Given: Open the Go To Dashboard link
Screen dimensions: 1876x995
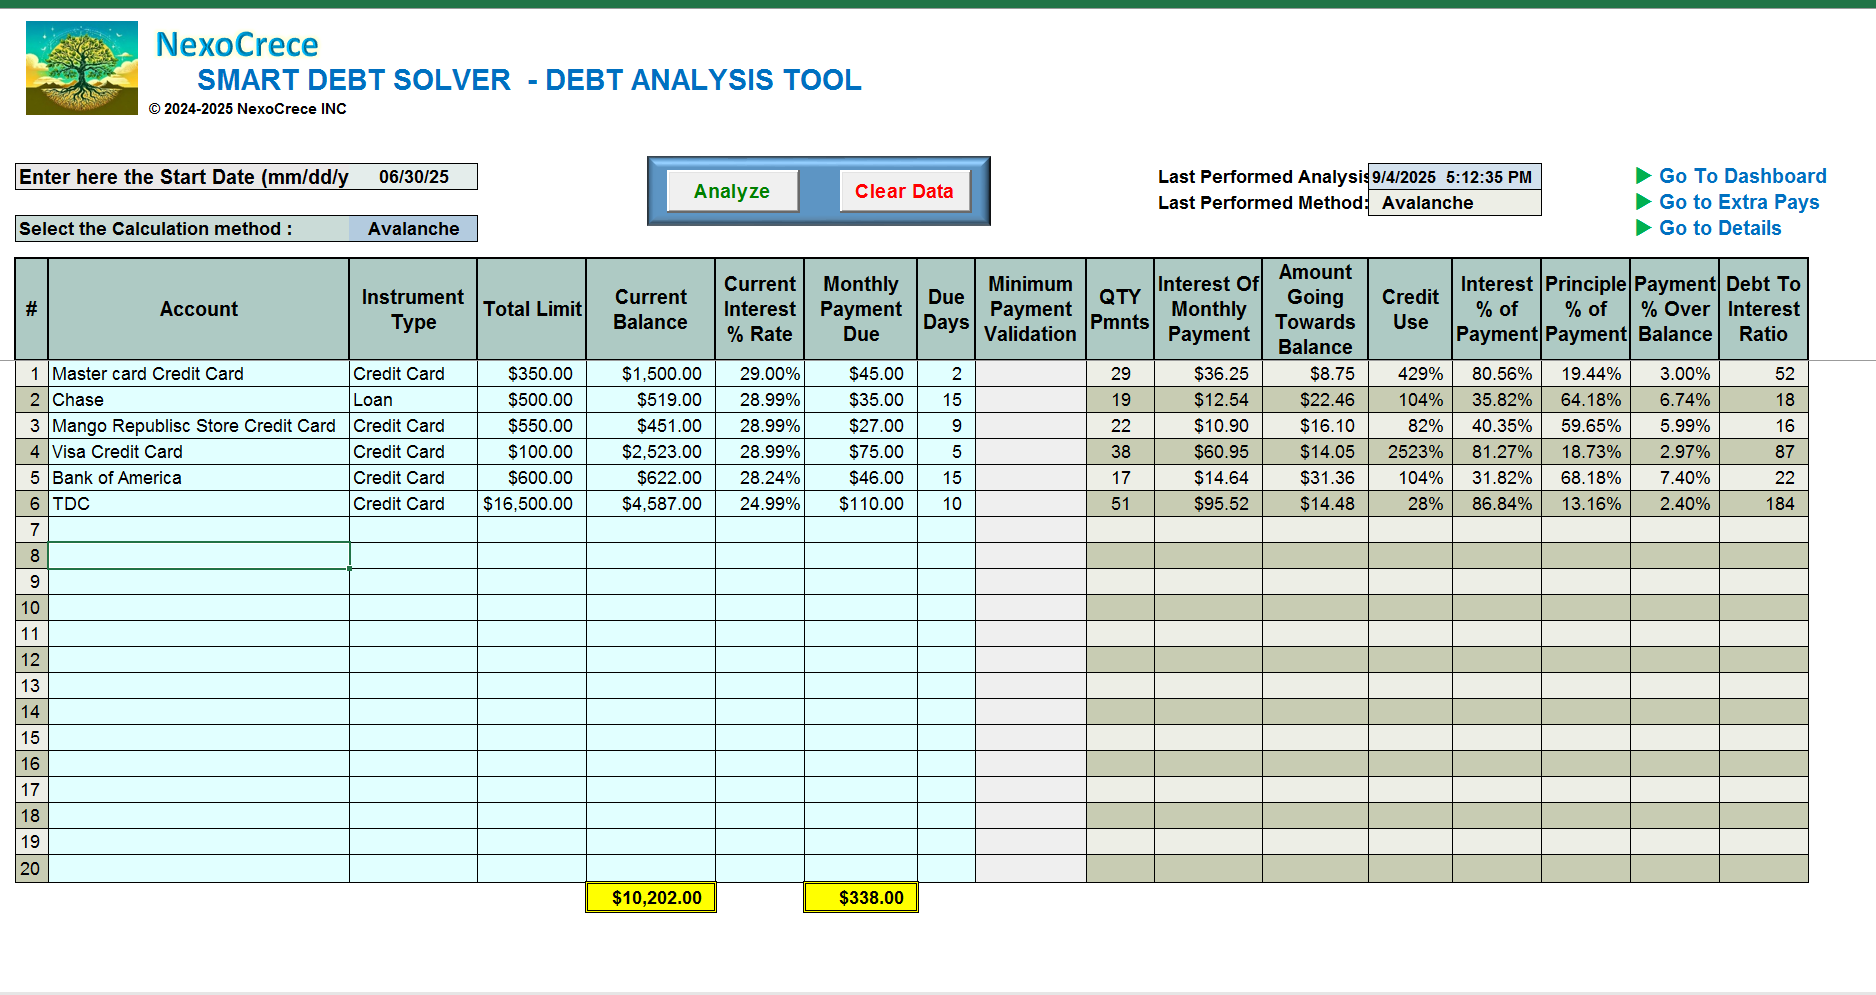Looking at the screenshot, I should [1742, 176].
